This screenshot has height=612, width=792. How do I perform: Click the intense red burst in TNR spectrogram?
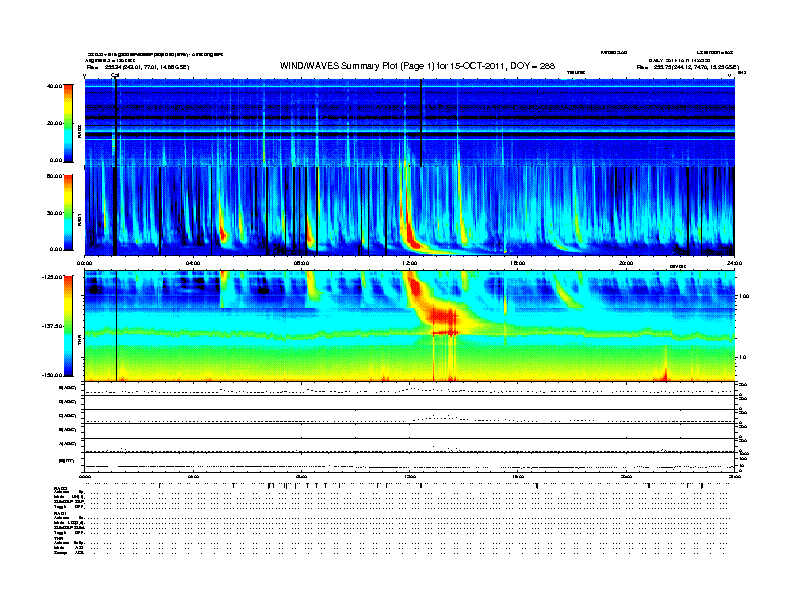pos(444,319)
